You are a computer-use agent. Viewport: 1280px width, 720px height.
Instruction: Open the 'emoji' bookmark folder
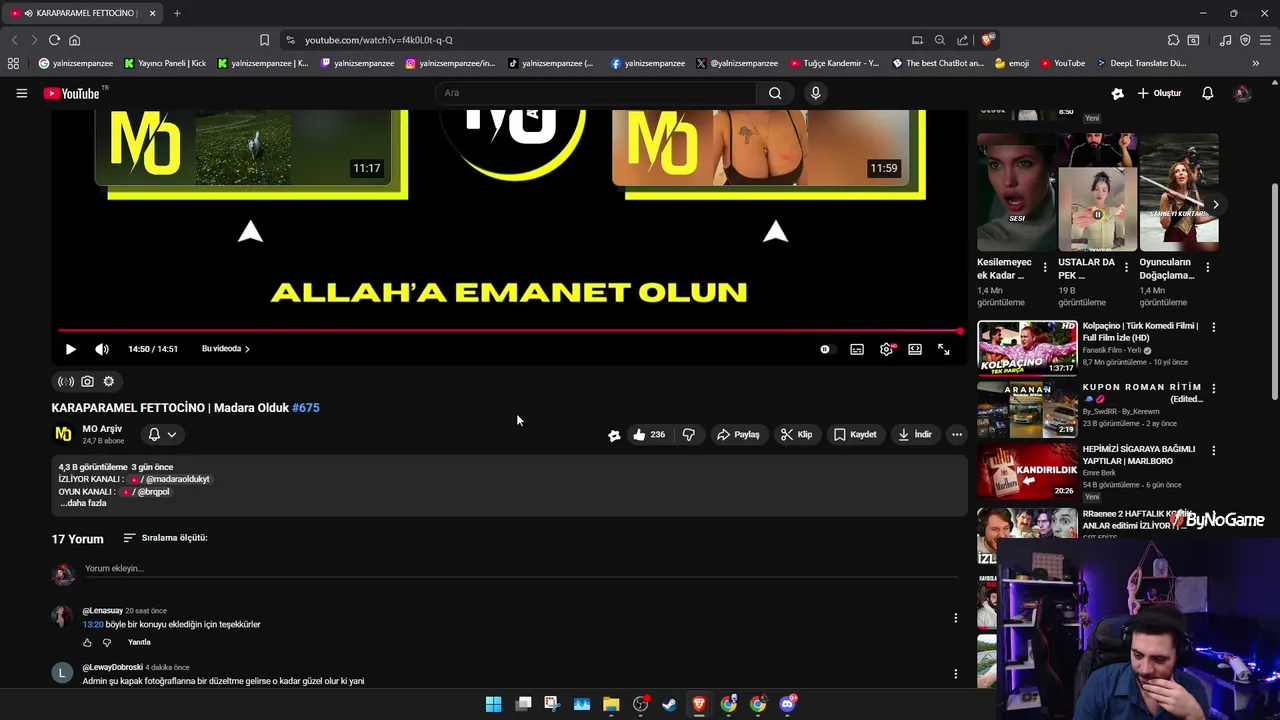click(x=1012, y=63)
